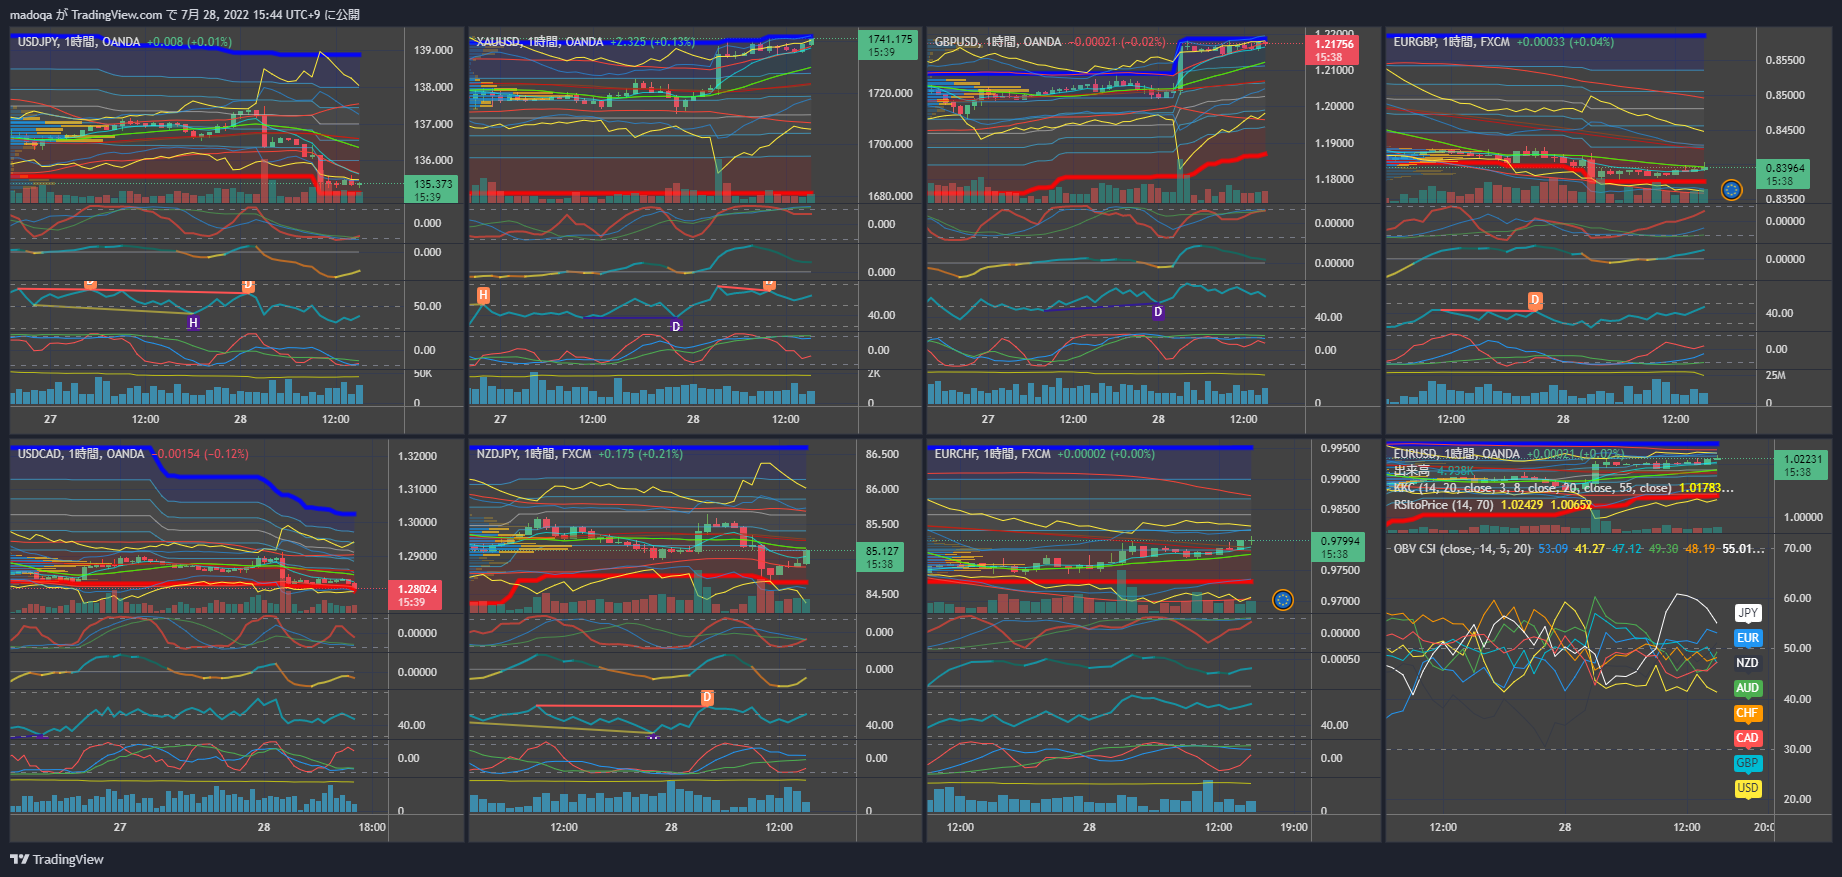This screenshot has height=877, width=1842.
Task: Click the 1720.000 price scale label in XAUUSD
Action: tap(890, 93)
